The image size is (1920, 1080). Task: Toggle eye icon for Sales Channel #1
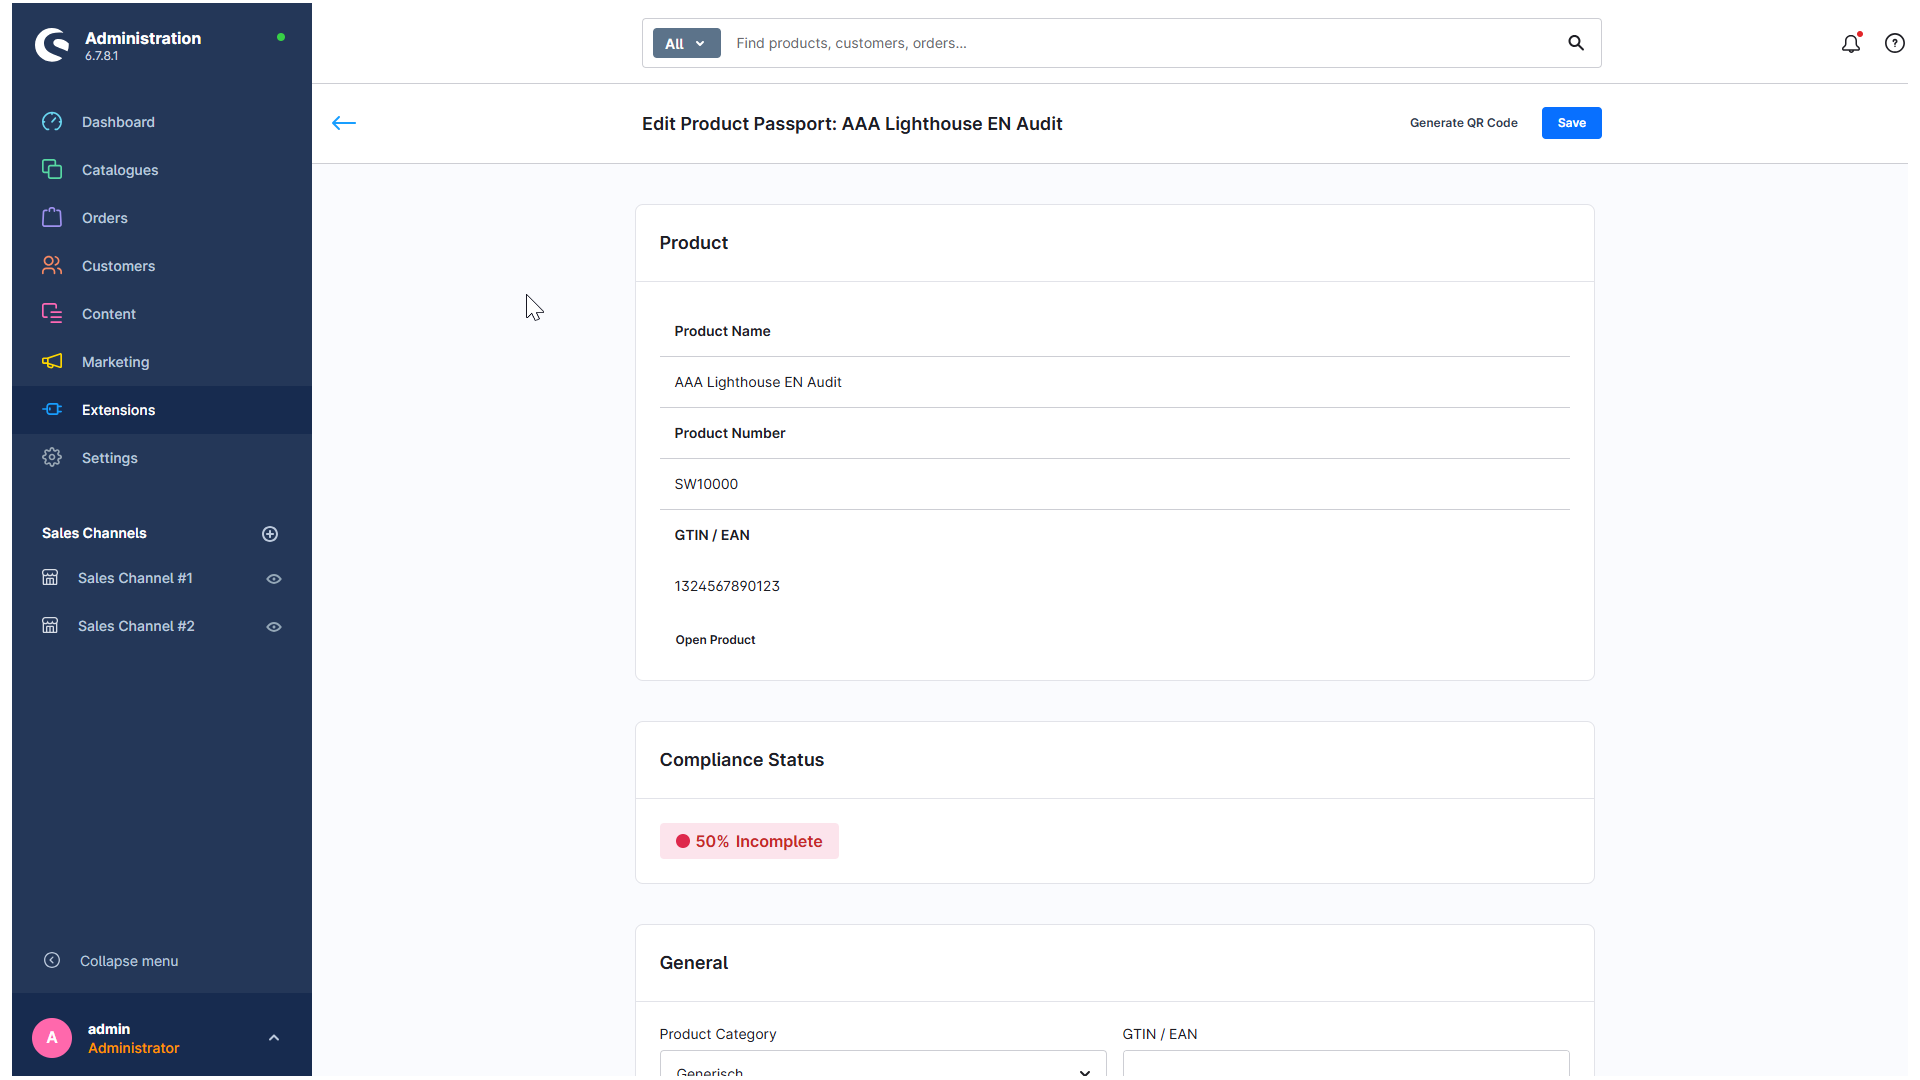click(x=274, y=579)
